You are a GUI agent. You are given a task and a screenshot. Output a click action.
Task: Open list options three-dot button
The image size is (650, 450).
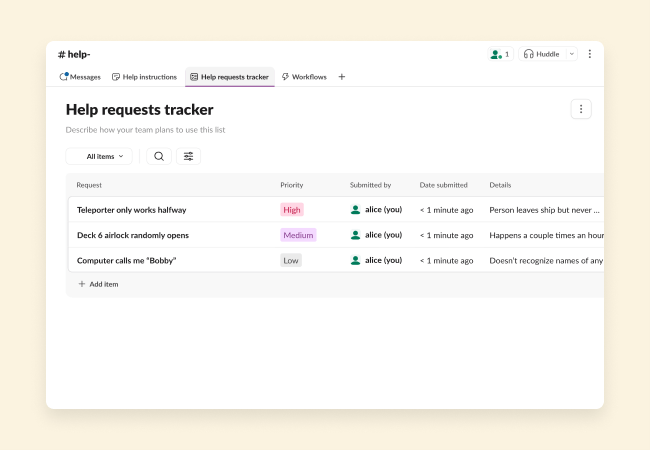(x=581, y=109)
